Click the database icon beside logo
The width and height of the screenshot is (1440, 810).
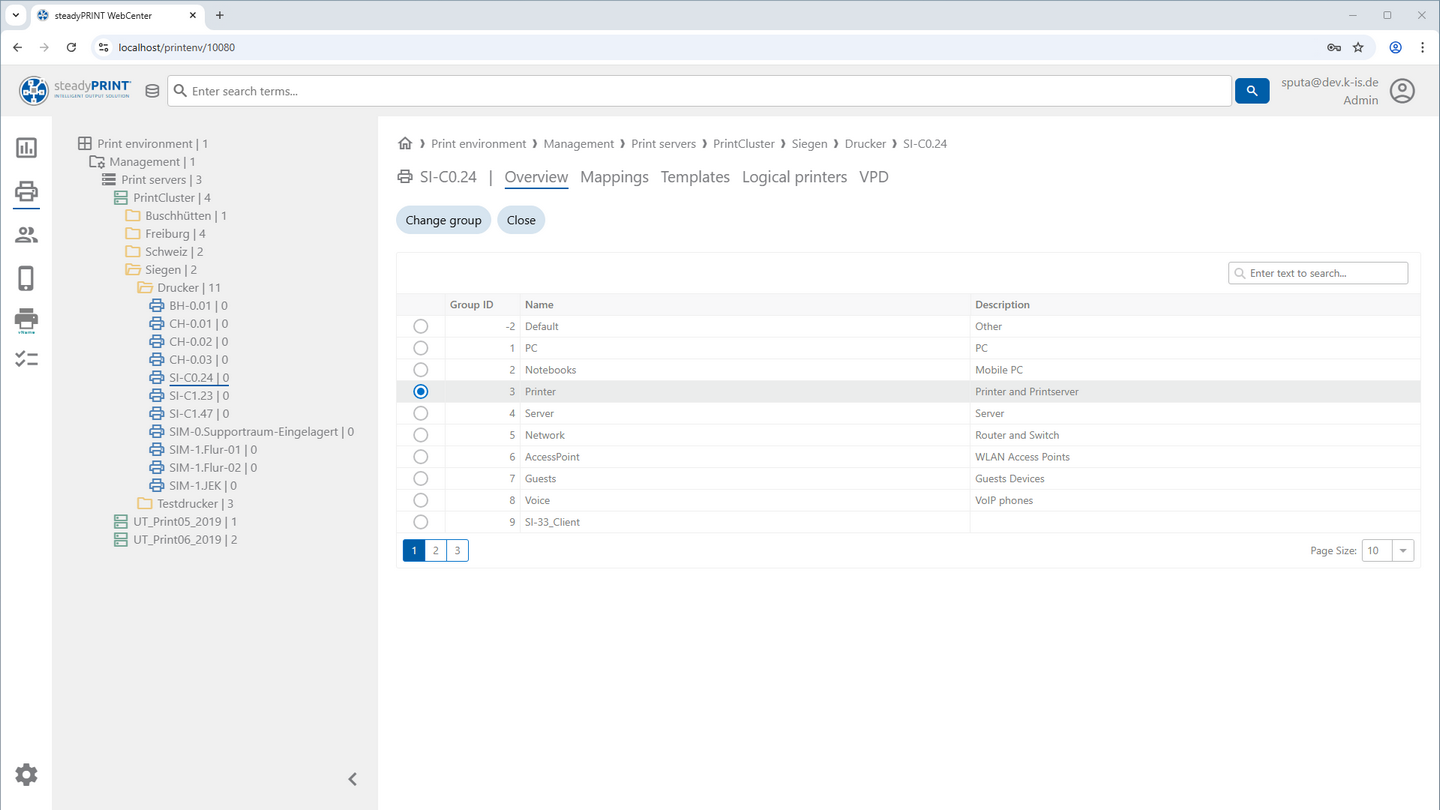point(152,91)
